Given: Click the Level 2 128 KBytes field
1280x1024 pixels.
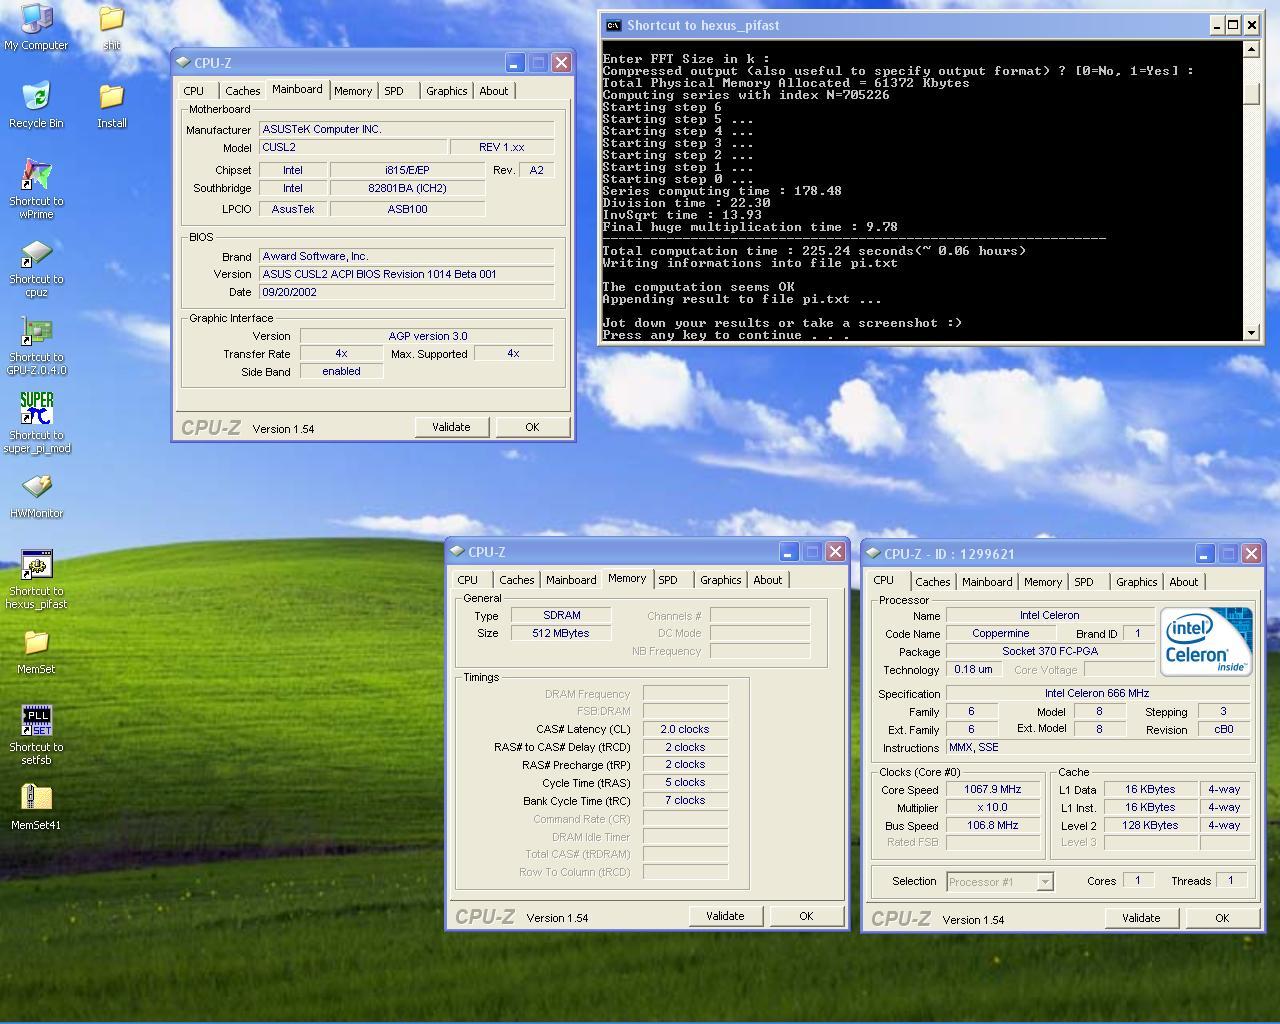Looking at the screenshot, I should 1151,826.
